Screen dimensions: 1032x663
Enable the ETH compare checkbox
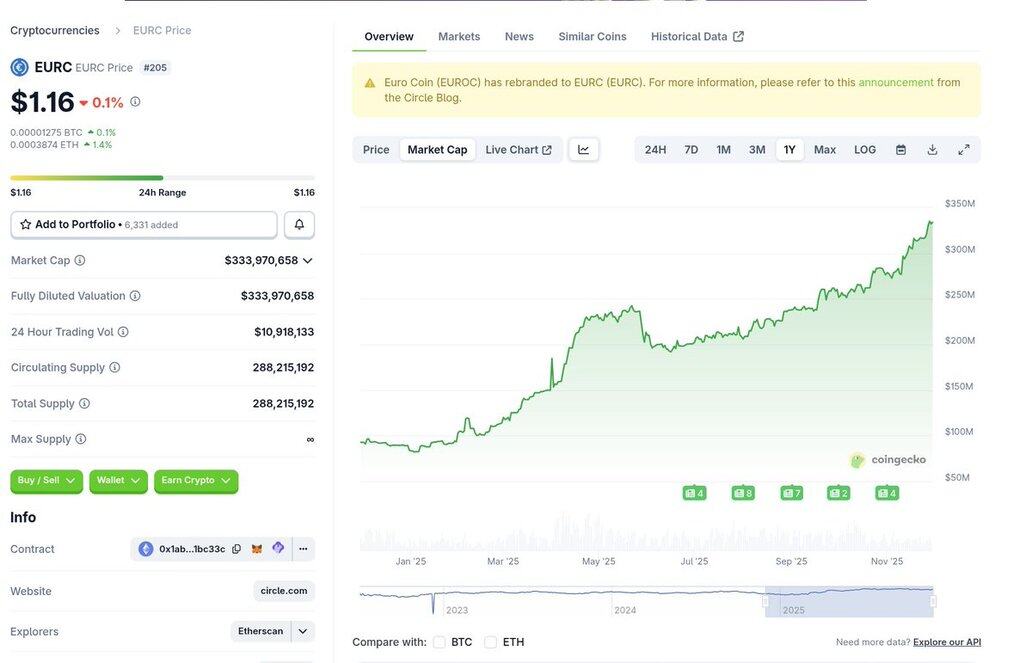click(490, 642)
